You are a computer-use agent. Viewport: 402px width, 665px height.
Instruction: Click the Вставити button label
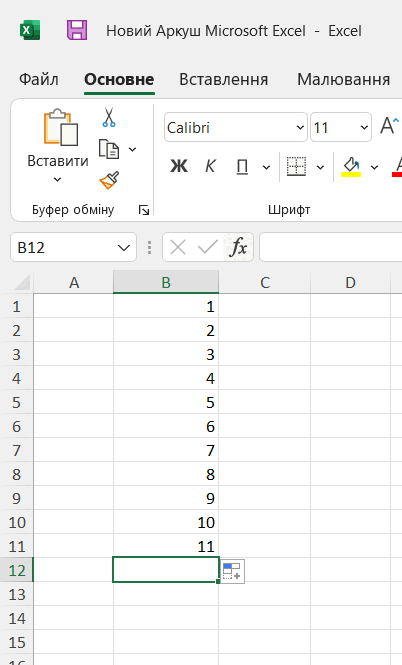58,161
